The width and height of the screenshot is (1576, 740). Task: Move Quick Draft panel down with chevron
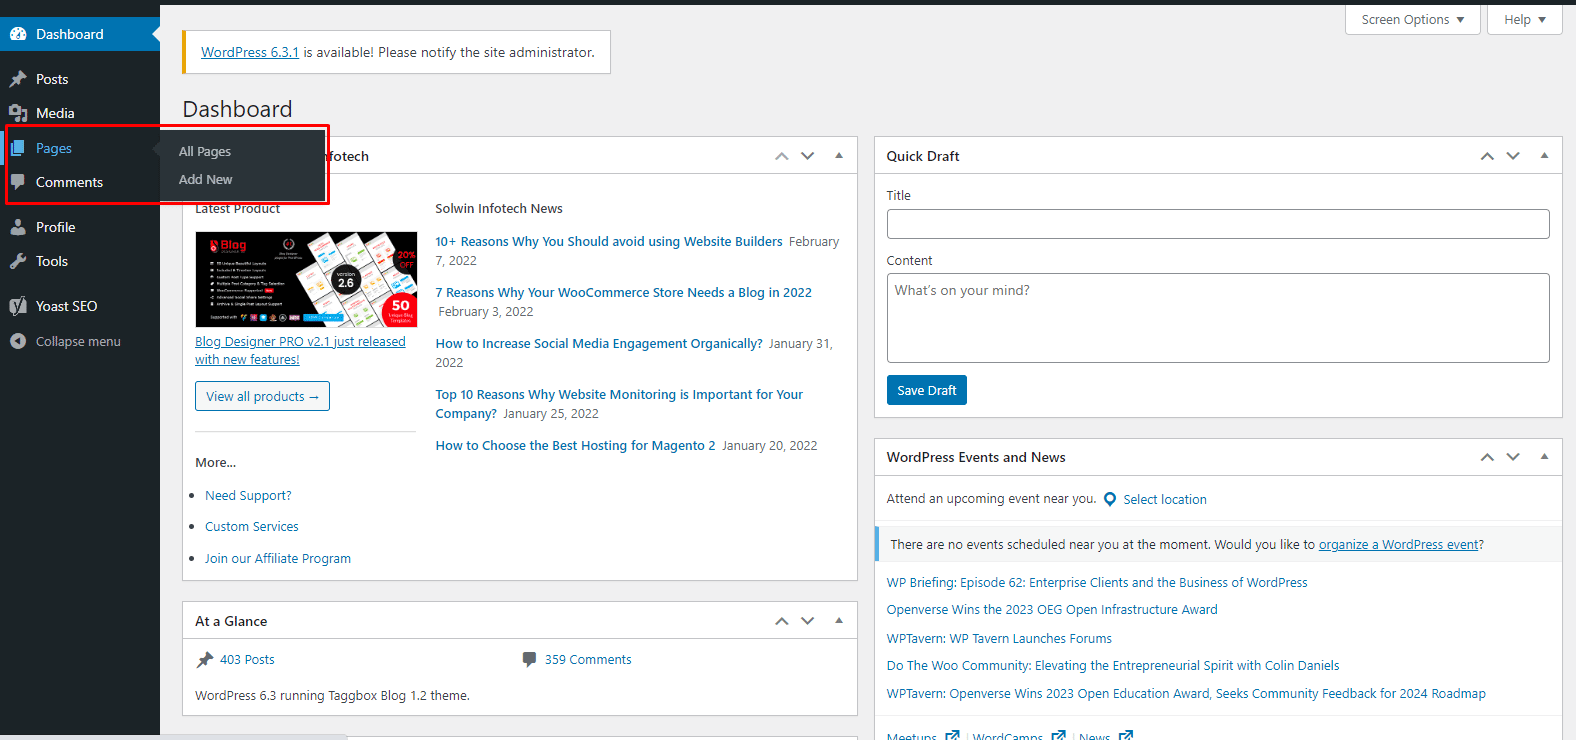(x=1513, y=156)
